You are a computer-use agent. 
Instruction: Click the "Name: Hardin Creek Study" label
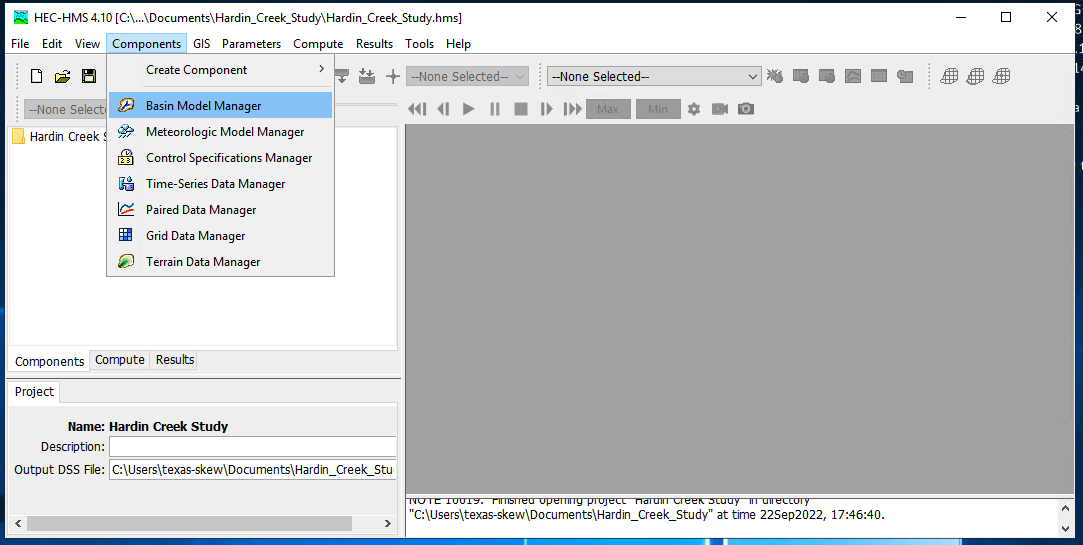click(x=148, y=426)
